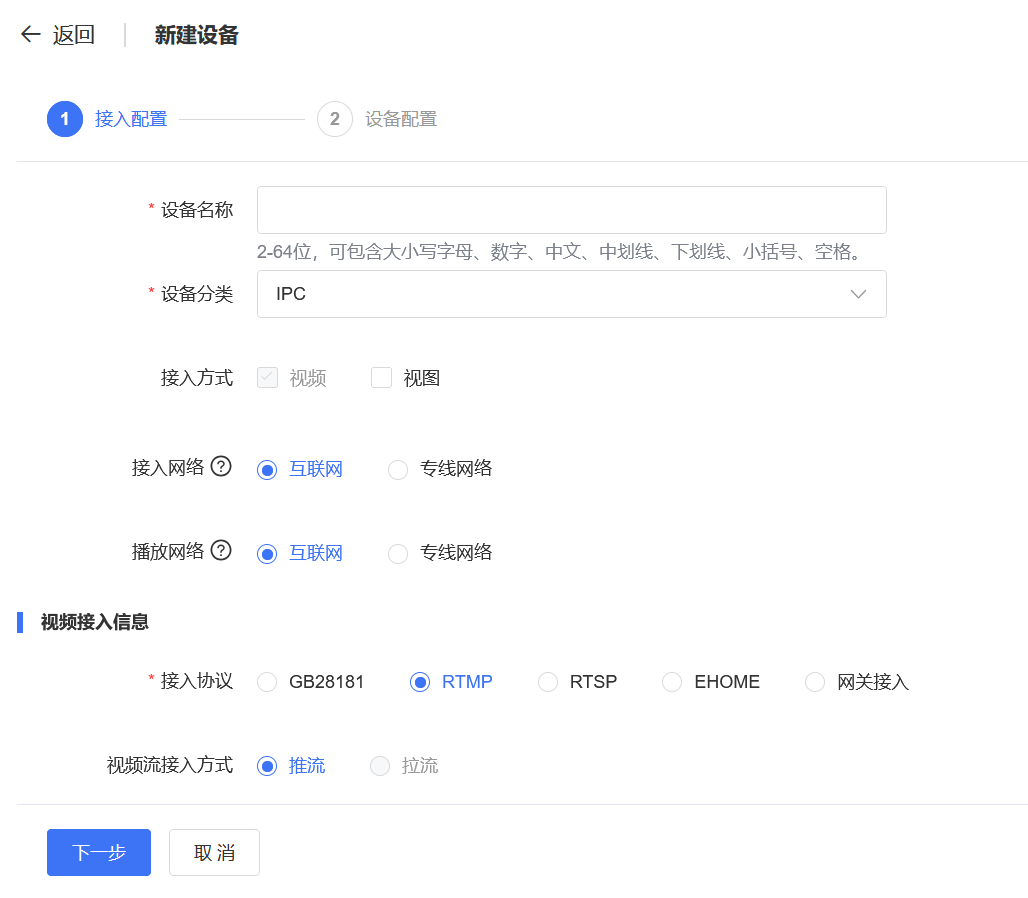Click help icon next to 播放网络
Screen dimensions: 1028x898
pyautogui.click(x=221, y=551)
